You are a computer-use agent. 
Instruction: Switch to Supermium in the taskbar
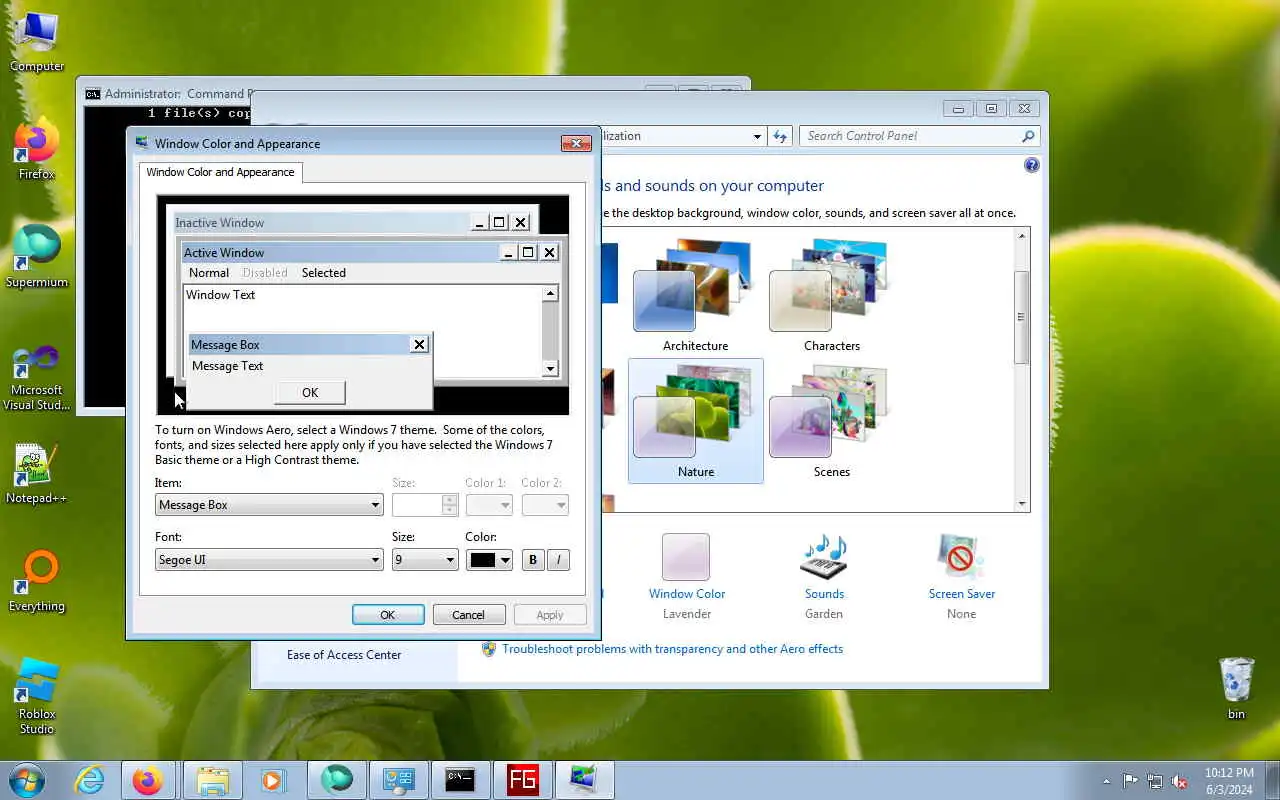tap(336, 780)
